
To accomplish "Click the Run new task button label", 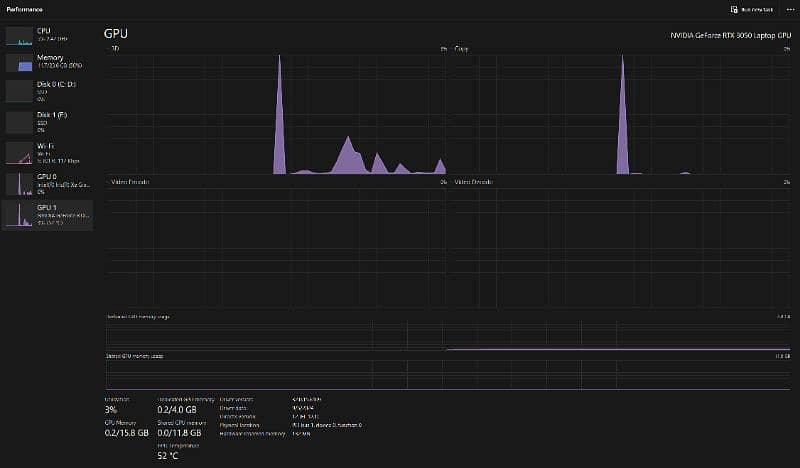I will (758, 9).
